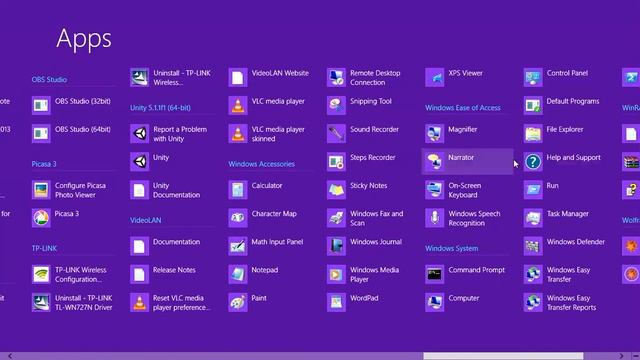Open the Run dialog icon
Screen dimensions: 640x360
(533, 190)
